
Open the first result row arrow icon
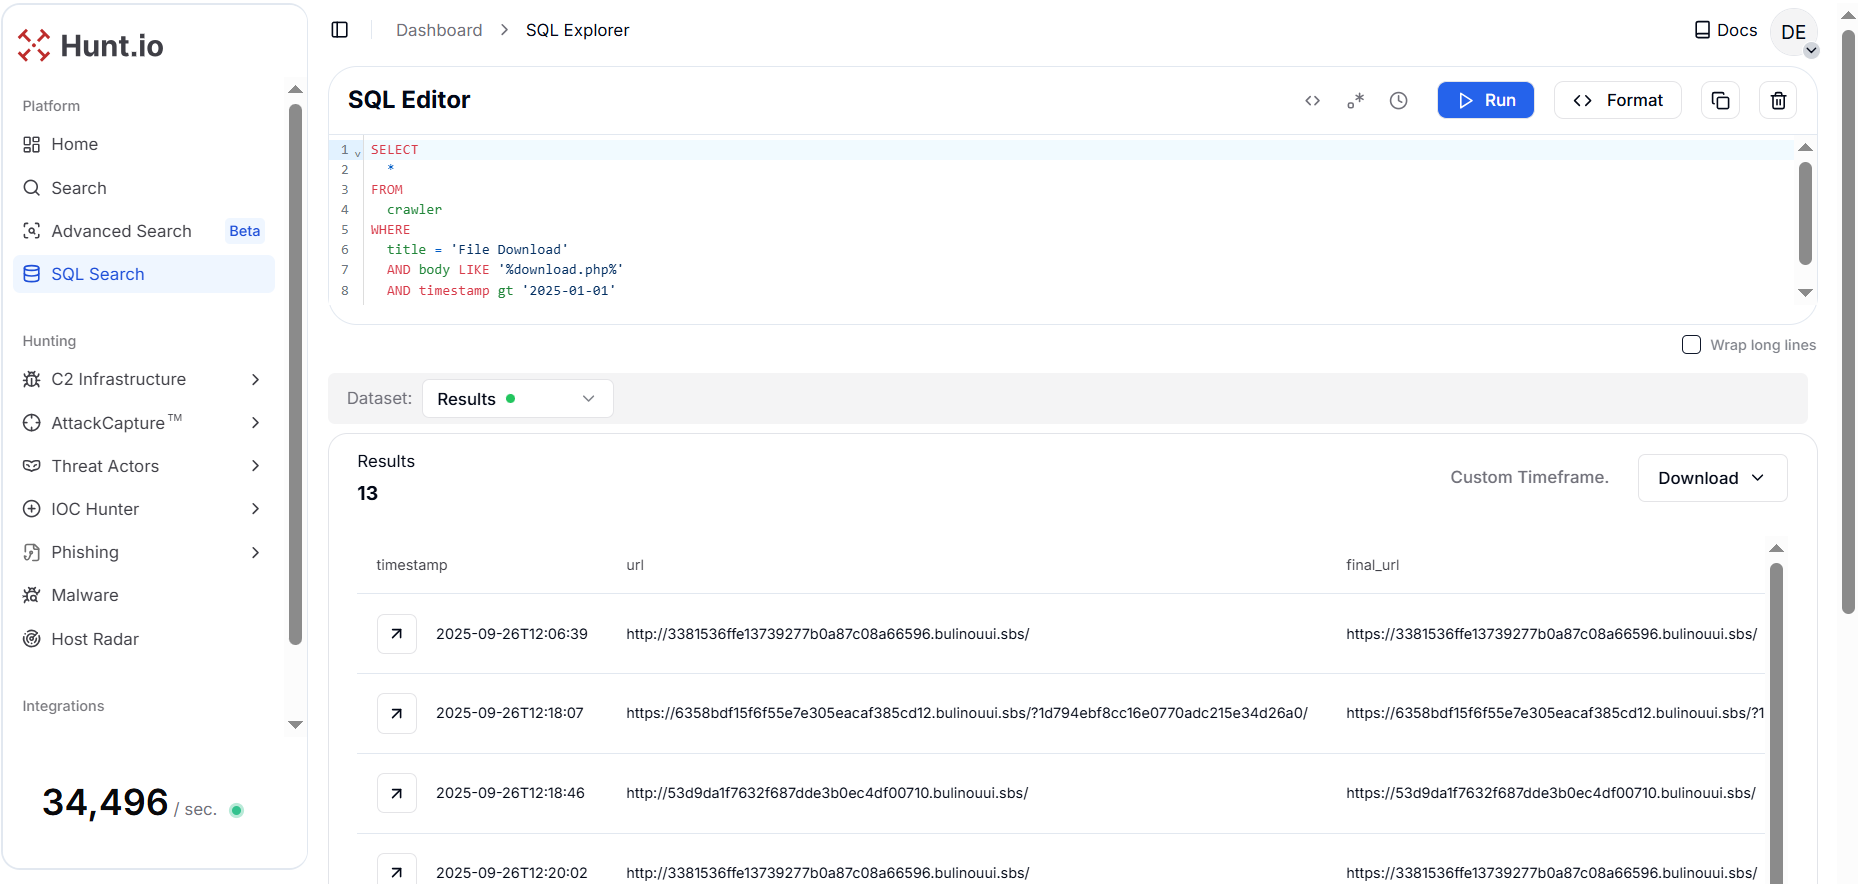pyautogui.click(x=397, y=634)
